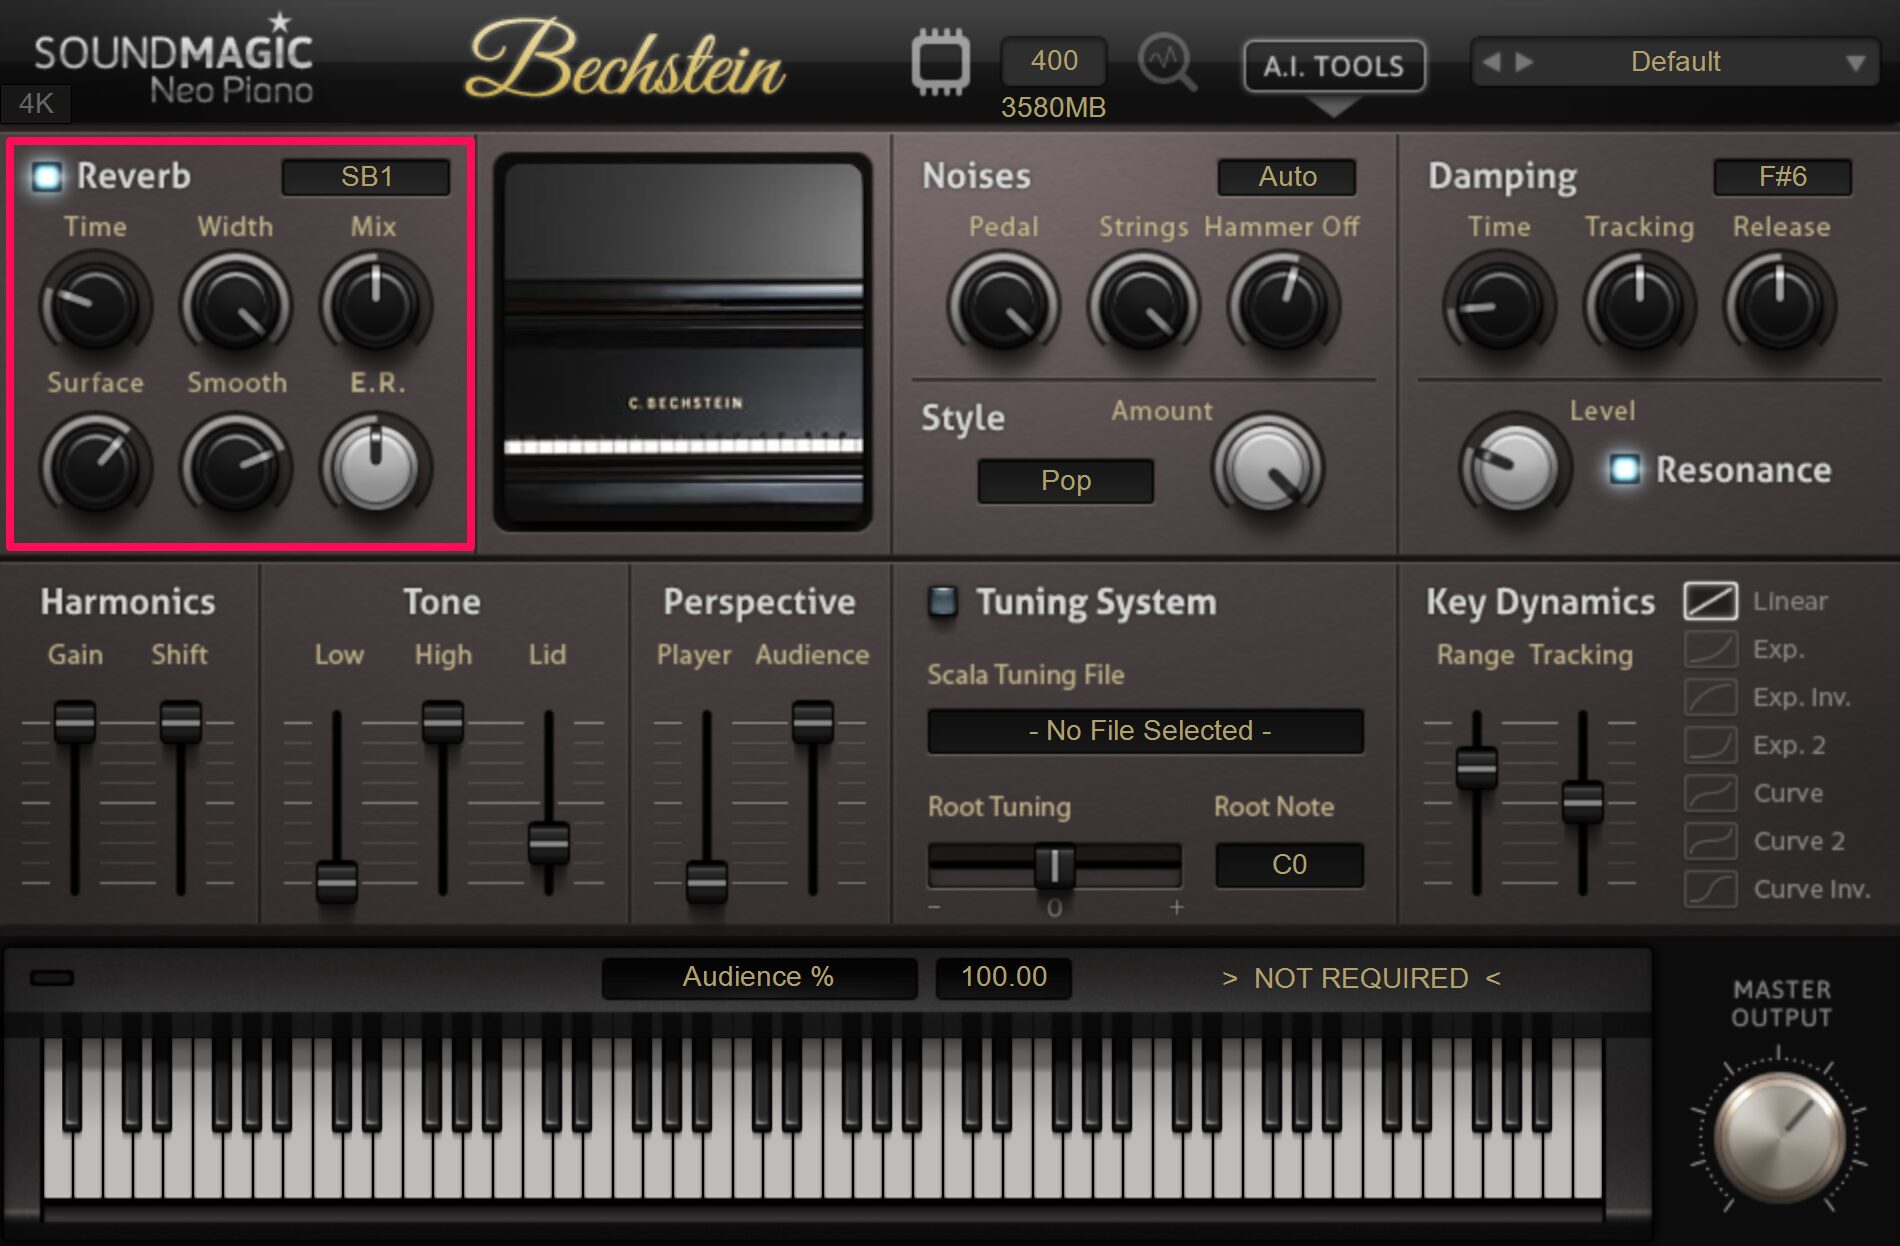
Task: Click the Bechstein logo
Action: pos(627,60)
